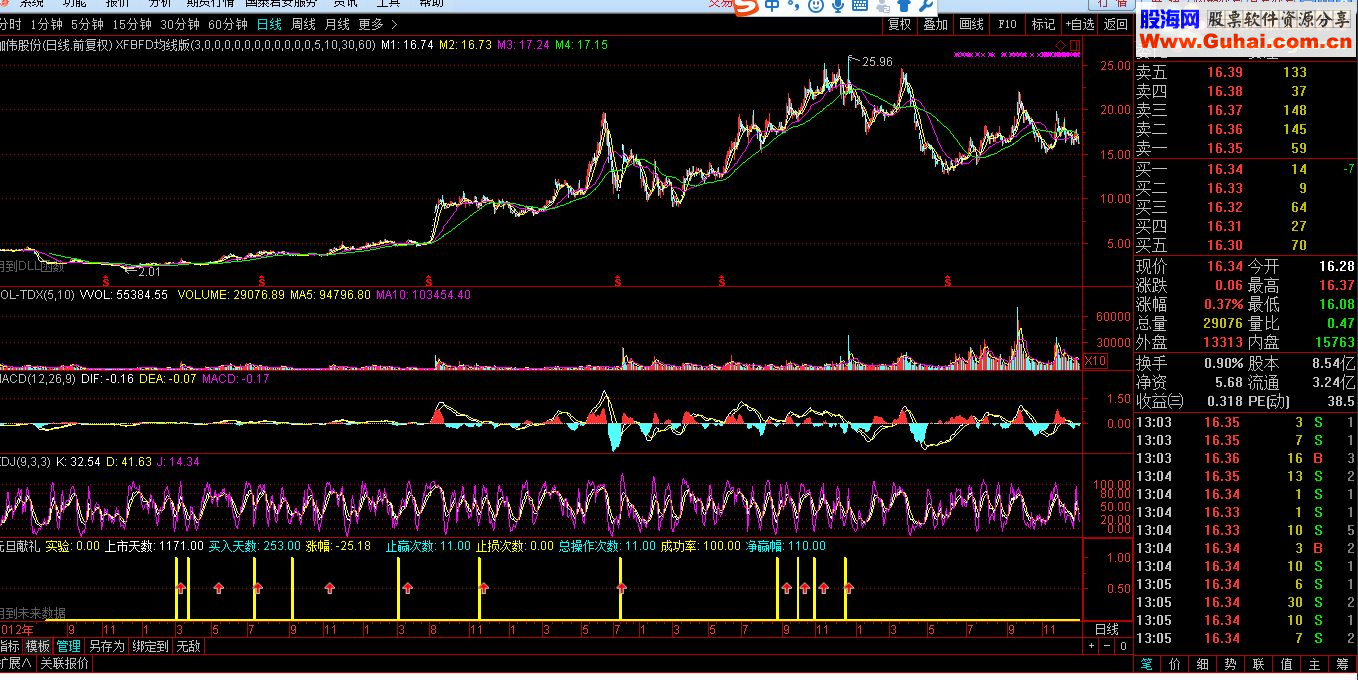This screenshot has width=1358, height=680.
Task: Select the 联 tab in quote panel
Action: point(1259,664)
